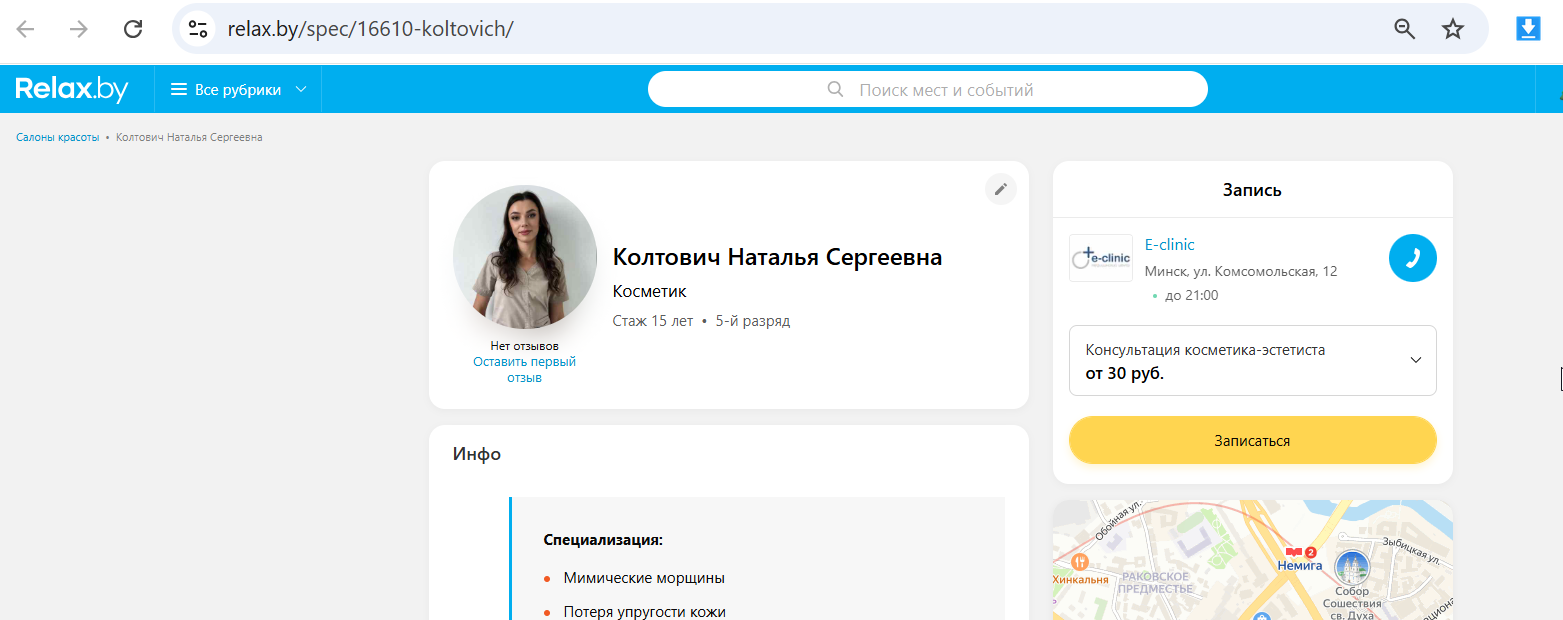
Task: Click the pencil edit icon on the profile card
Action: 1001,189
